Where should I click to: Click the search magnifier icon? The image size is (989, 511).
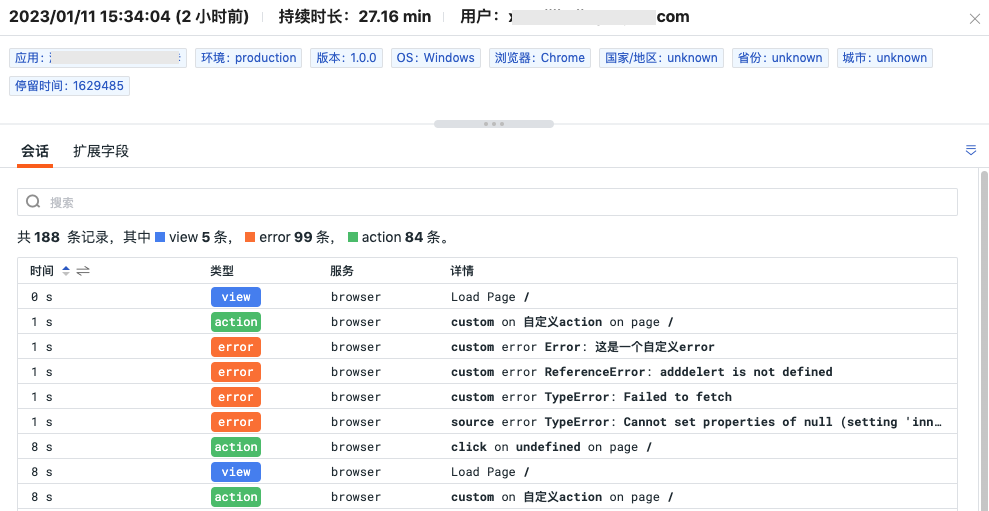[33, 202]
